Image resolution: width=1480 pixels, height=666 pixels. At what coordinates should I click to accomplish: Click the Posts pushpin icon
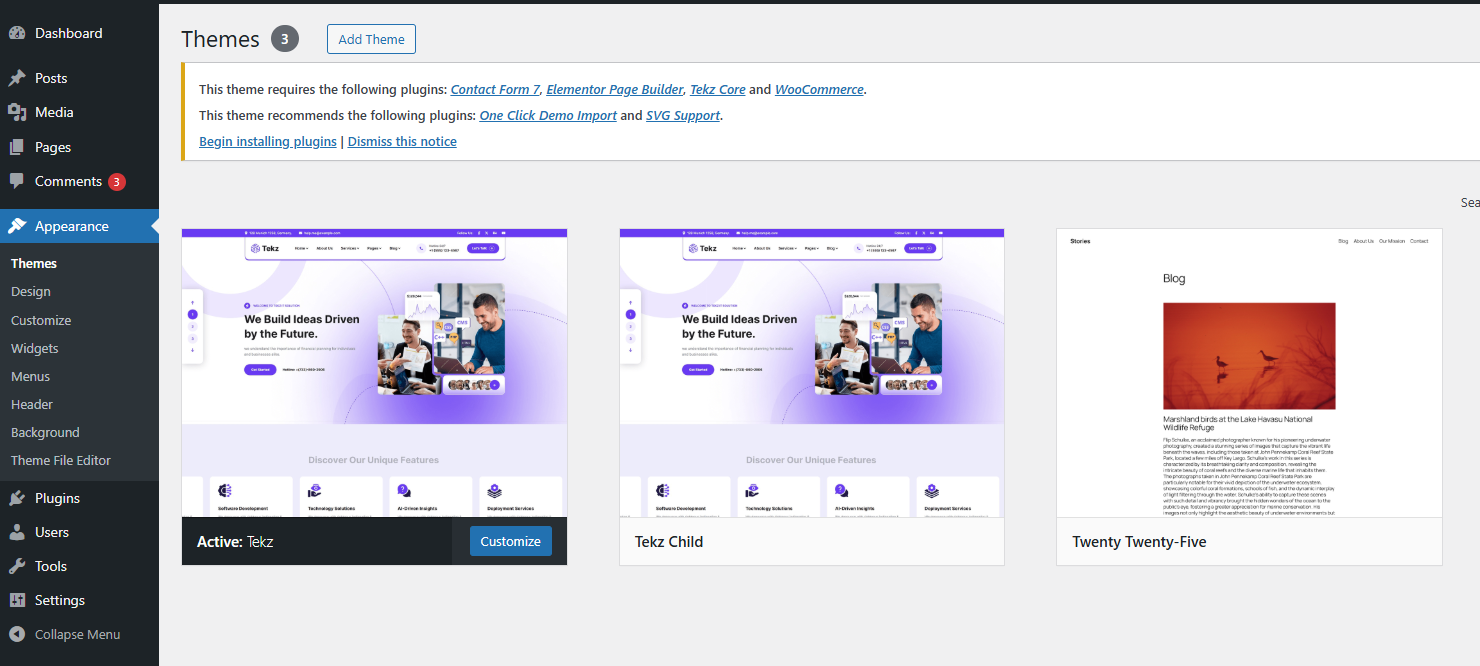click(17, 78)
